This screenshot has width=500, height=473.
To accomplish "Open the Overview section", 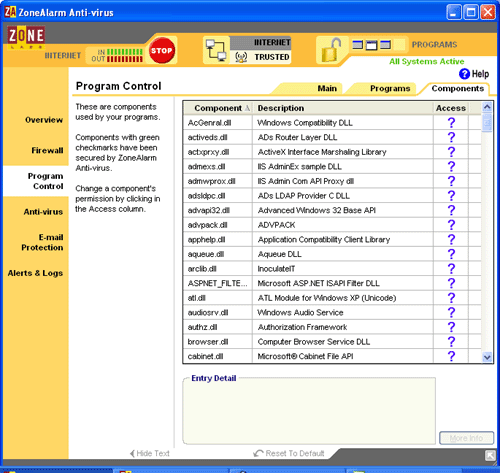I will pos(44,120).
